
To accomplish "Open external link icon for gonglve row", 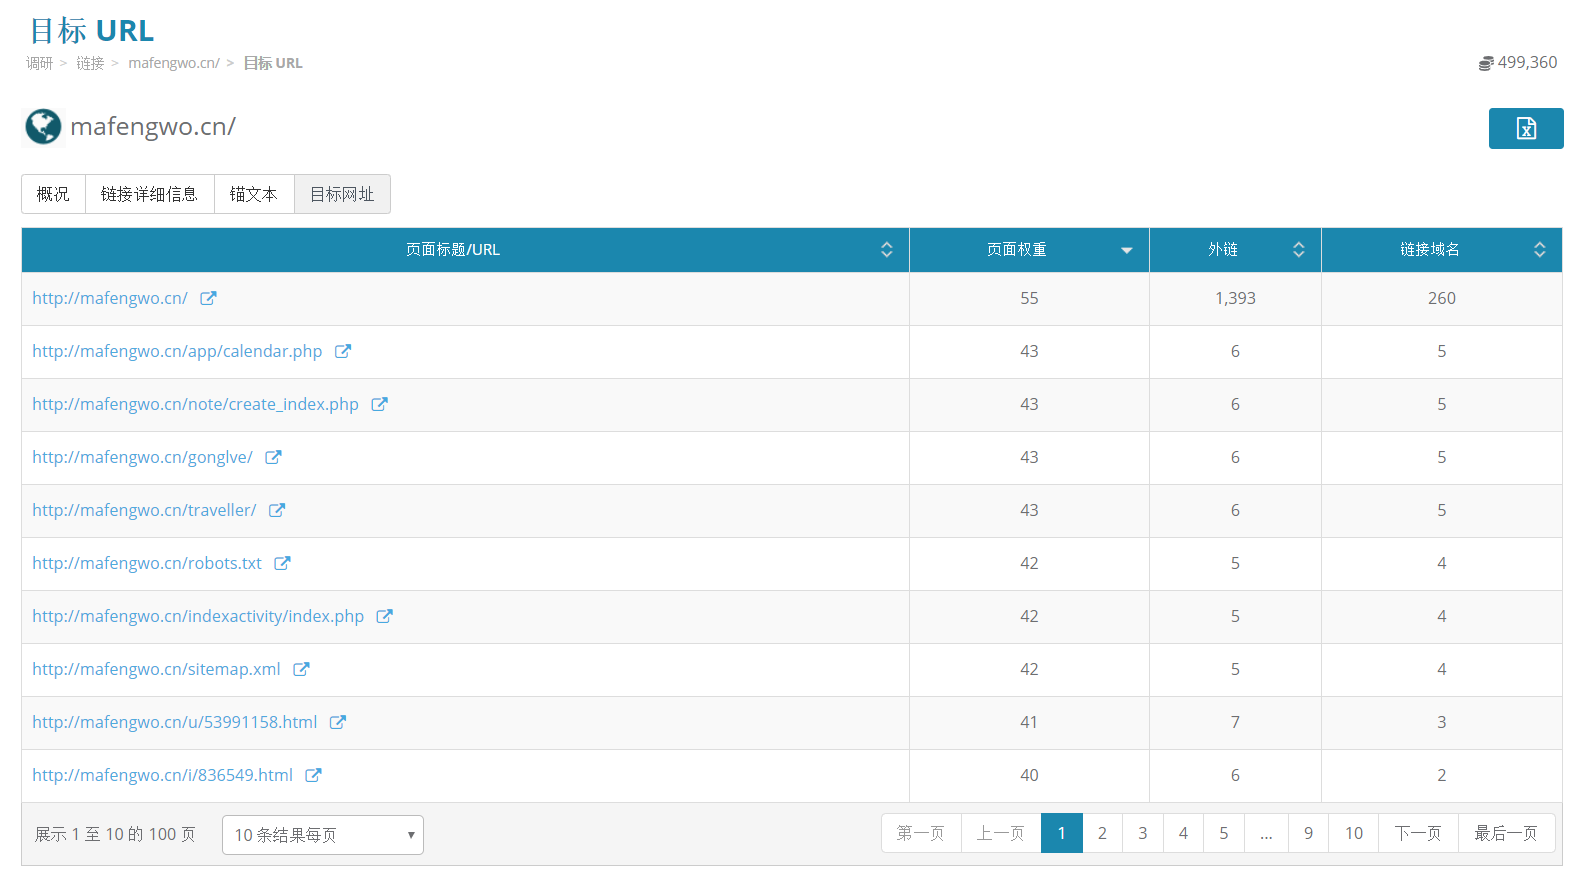I will pos(273,457).
